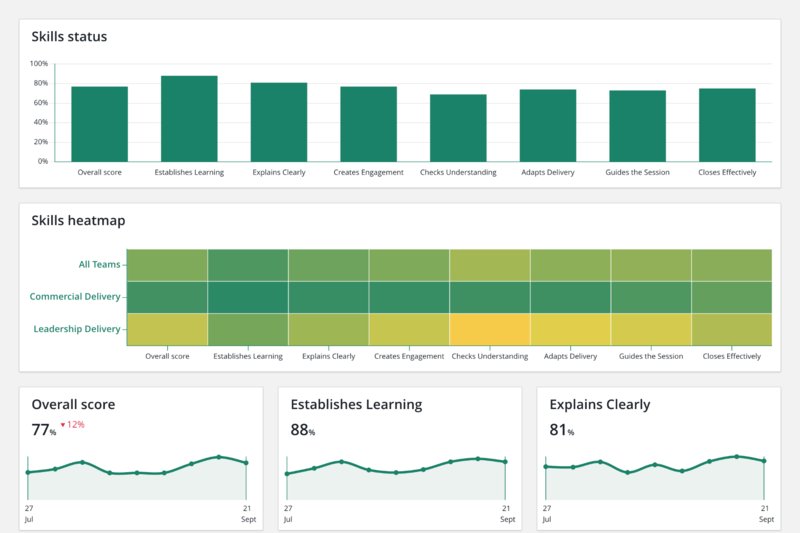Click the Checks Understanding bar in Skills status
The width and height of the screenshot is (800, 533).
pyautogui.click(x=458, y=128)
